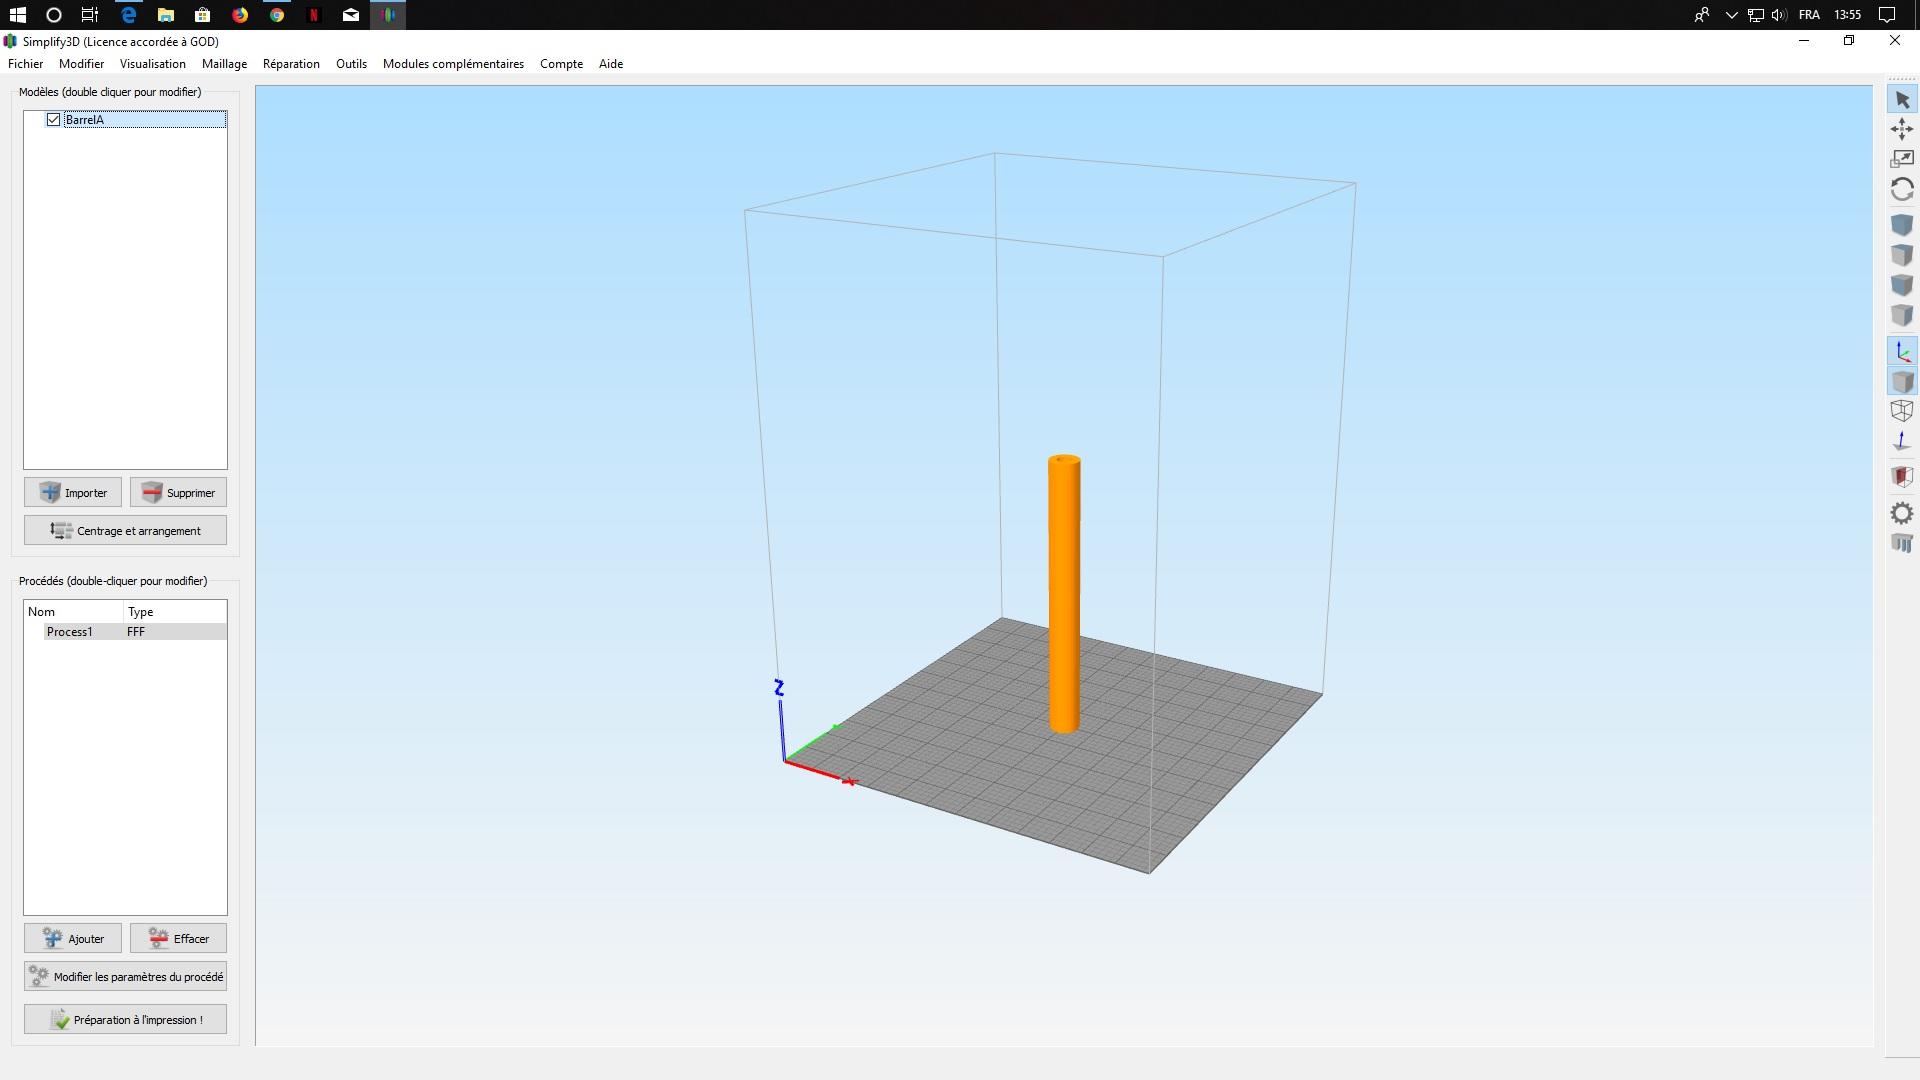Uncheck the BarrelA model checkbox
This screenshot has width=1920, height=1080.
54,120
